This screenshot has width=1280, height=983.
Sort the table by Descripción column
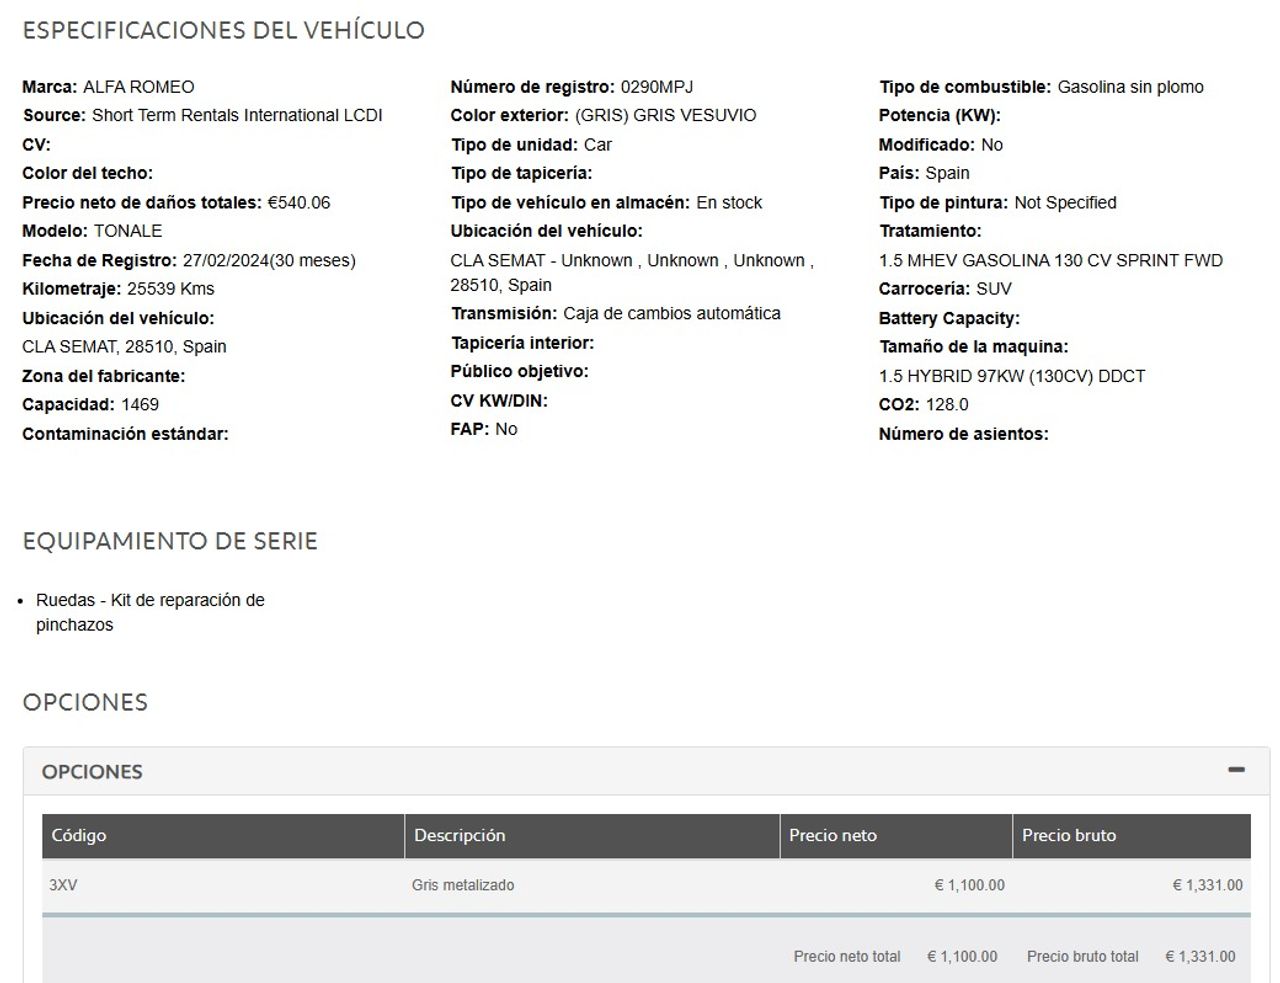coord(592,835)
